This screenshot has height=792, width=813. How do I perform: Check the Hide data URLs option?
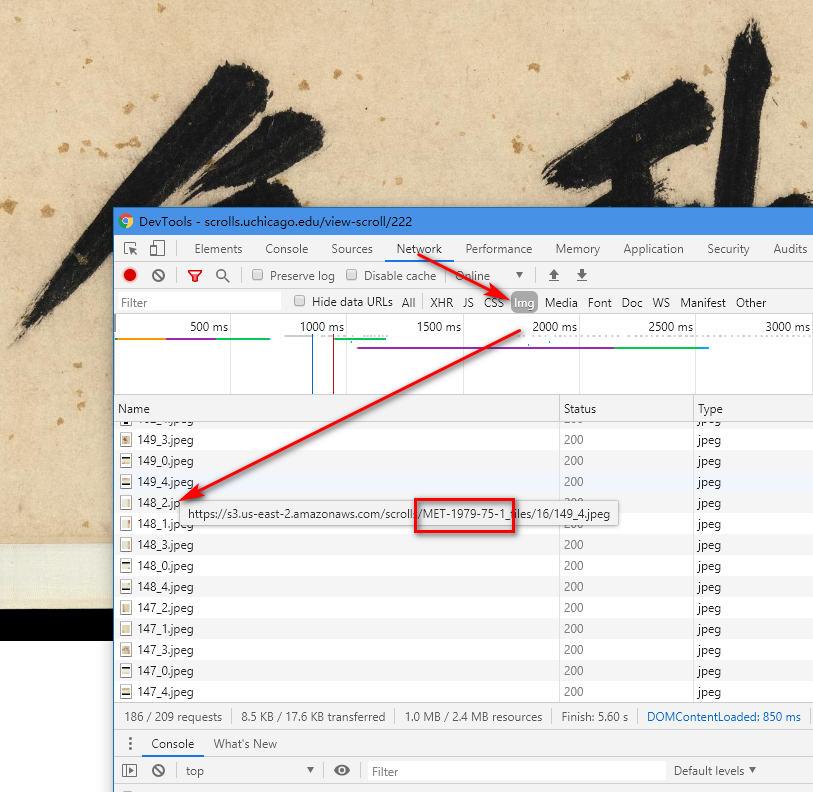click(x=299, y=301)
